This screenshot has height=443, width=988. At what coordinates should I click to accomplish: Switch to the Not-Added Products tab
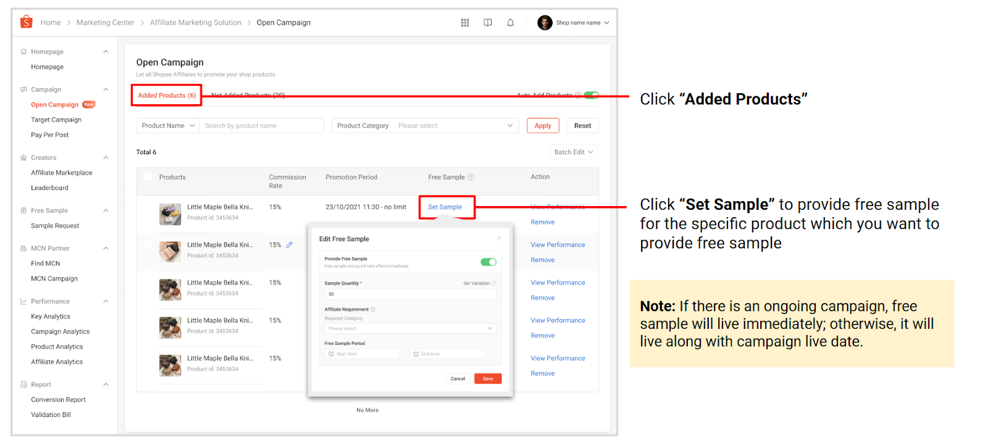(248, 96)
